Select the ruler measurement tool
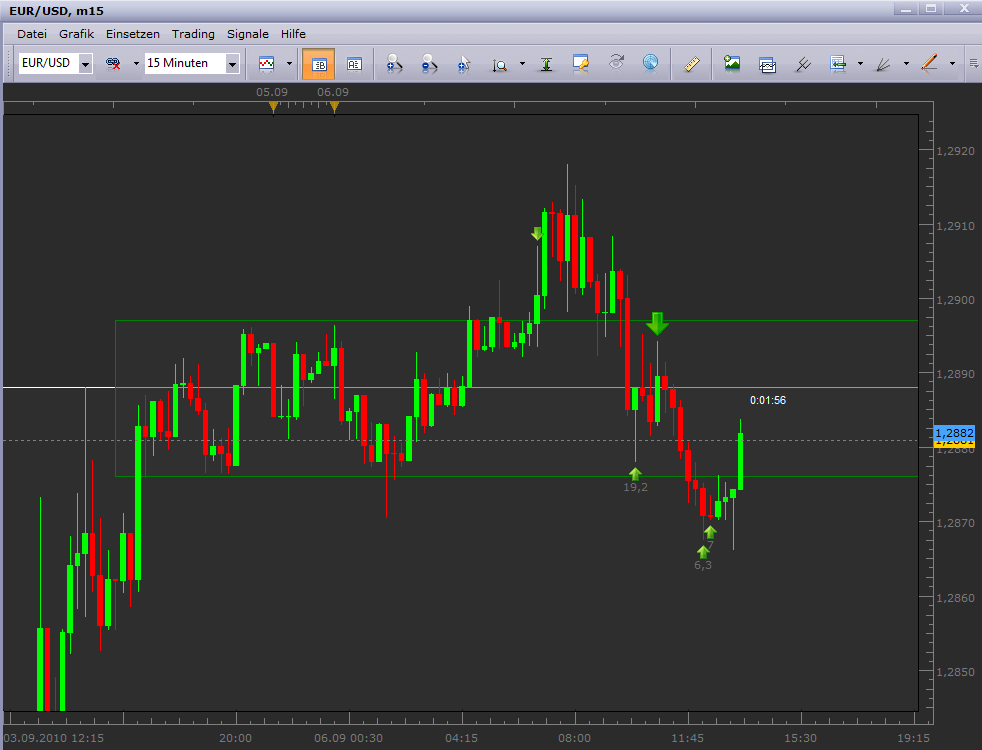The width and height of the screenshot is (982, 750). (x=691, y=64)
